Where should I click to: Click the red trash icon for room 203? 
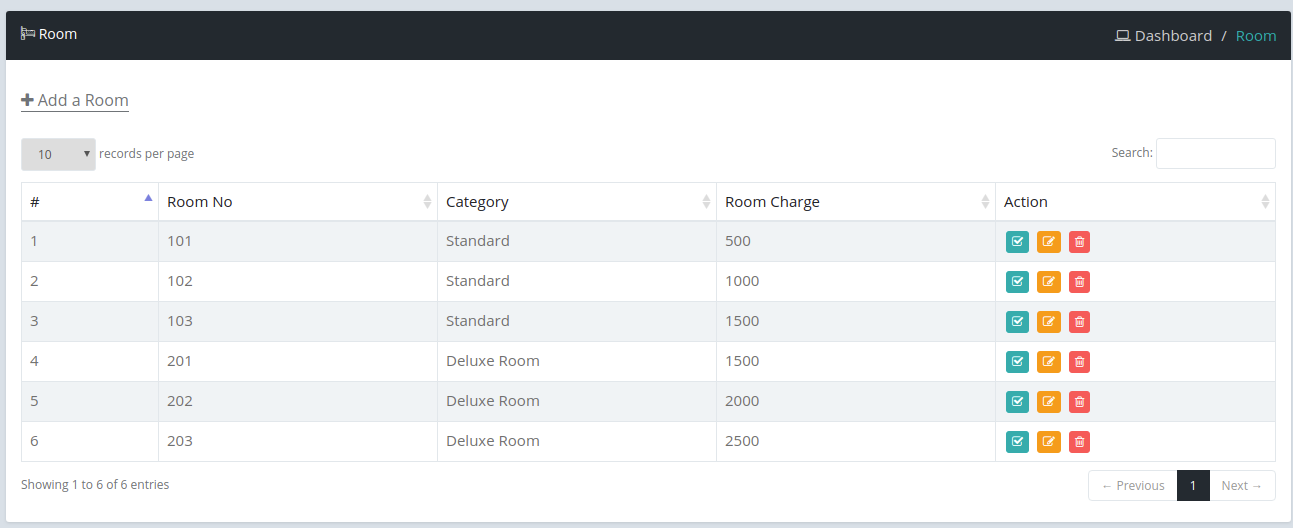click(1079, 442)
